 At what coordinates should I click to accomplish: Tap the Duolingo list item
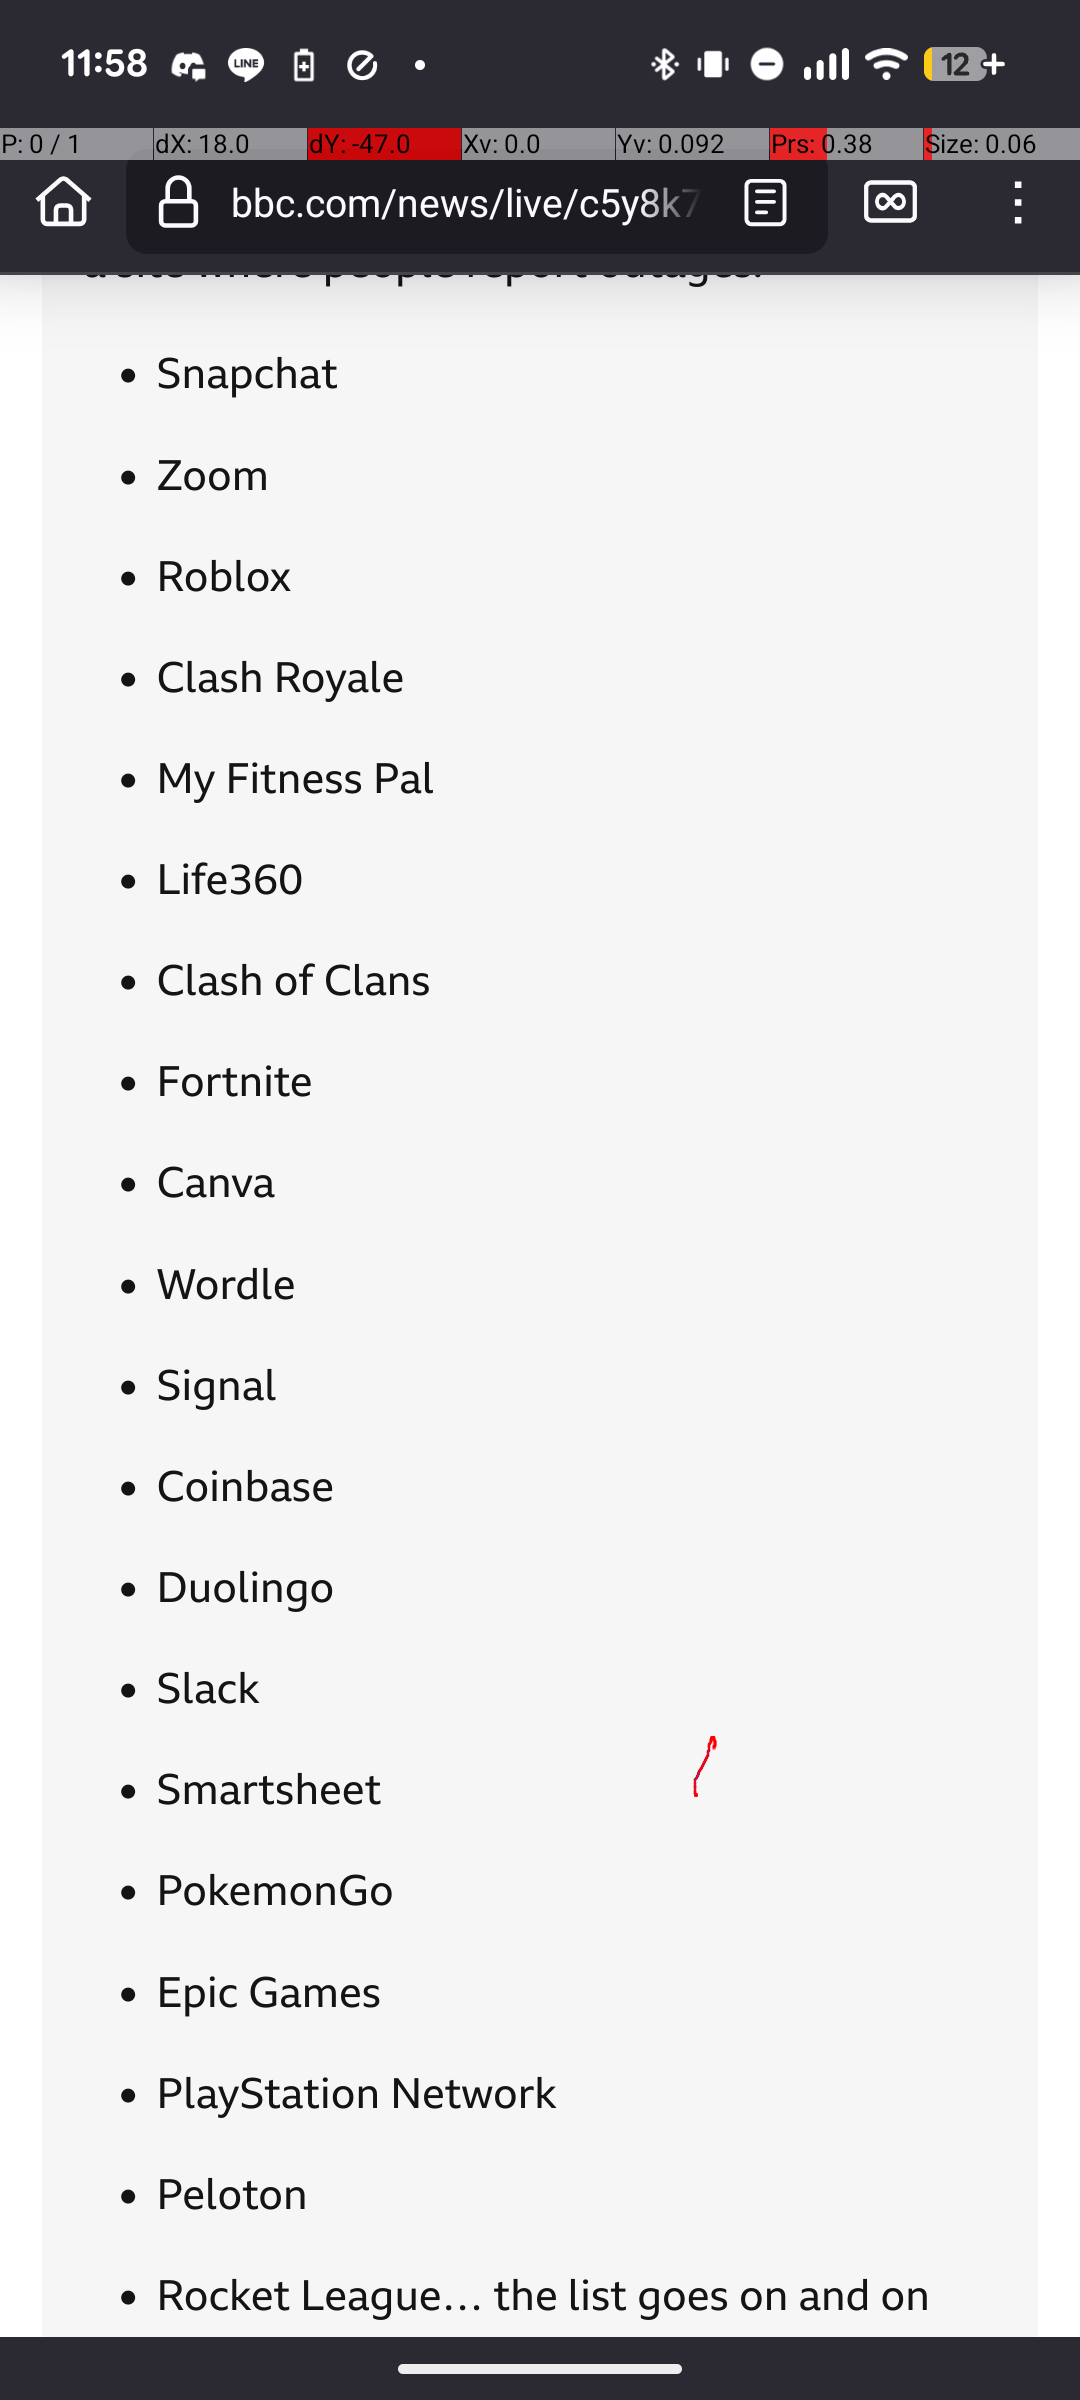click(245, 1589)
